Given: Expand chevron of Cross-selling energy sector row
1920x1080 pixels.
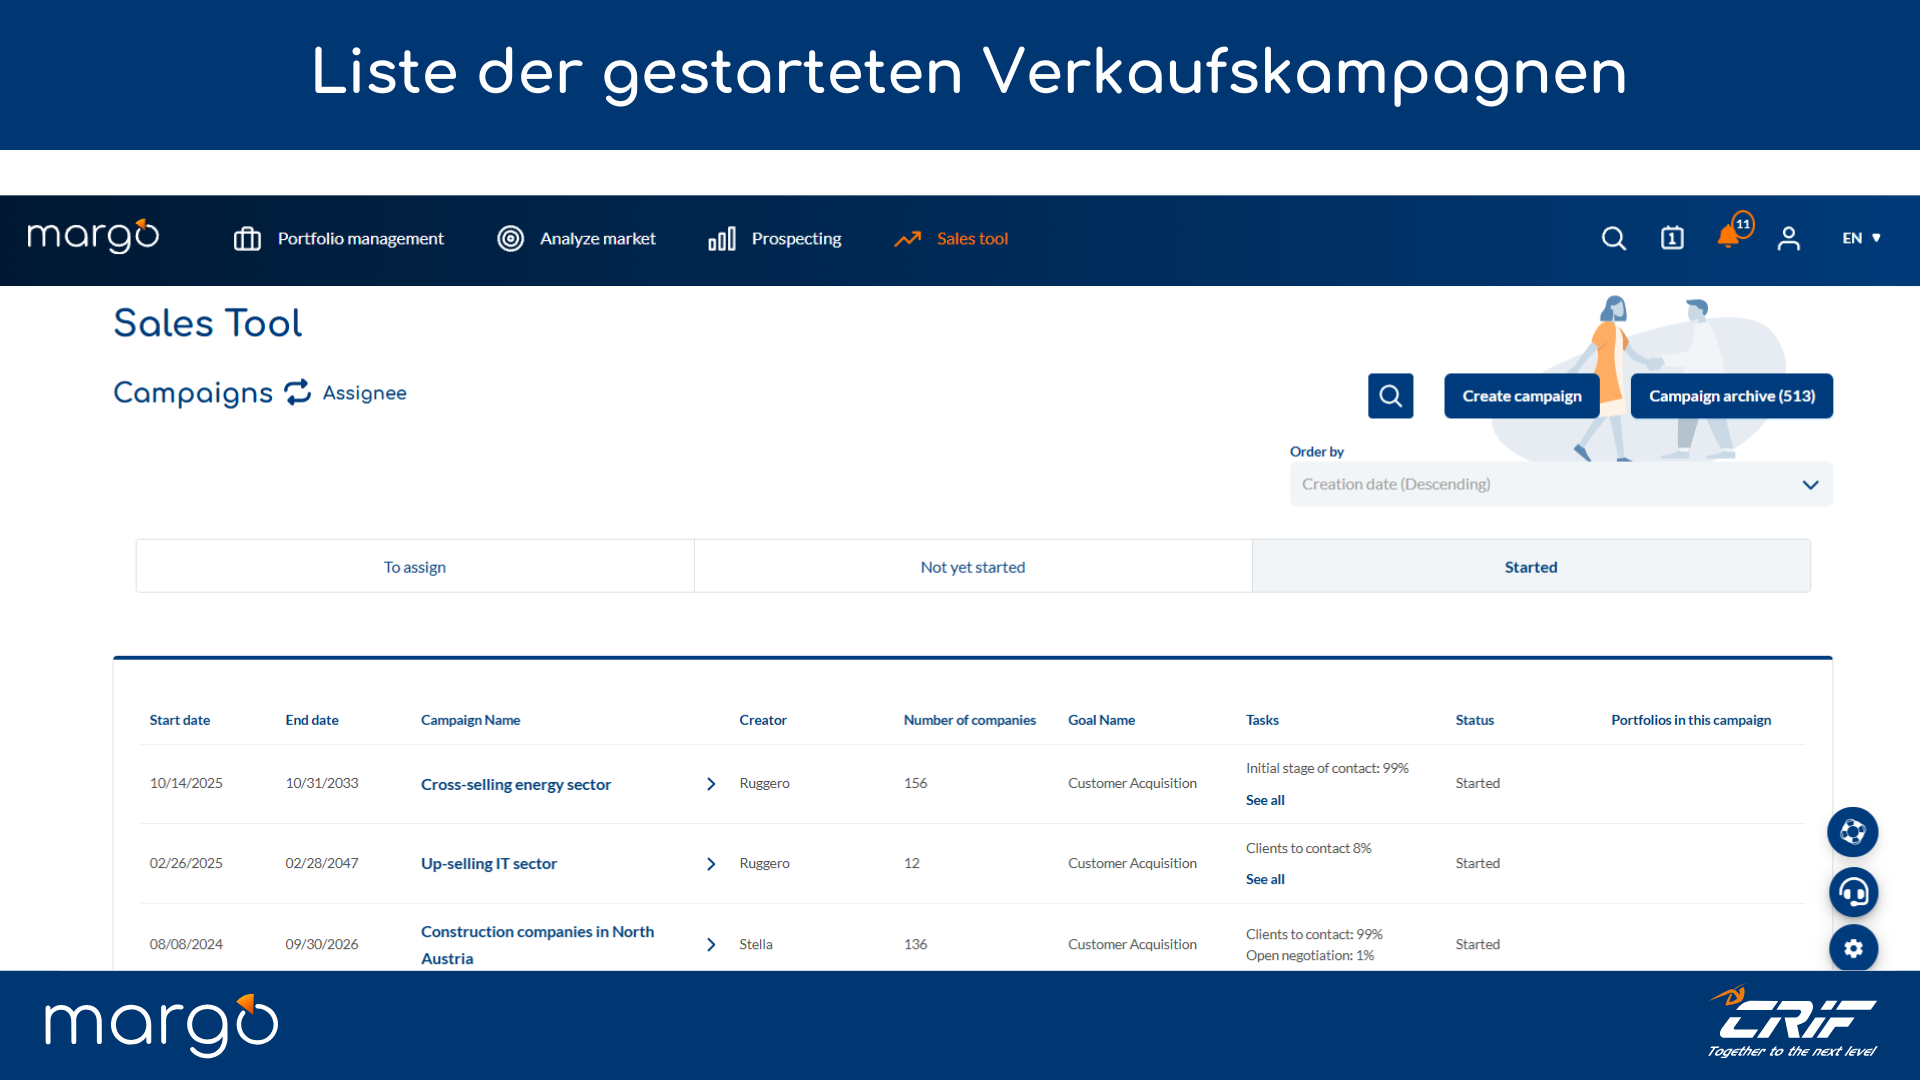Looking at the screenshot, I should pyautogui.click(x=711, y=784).
